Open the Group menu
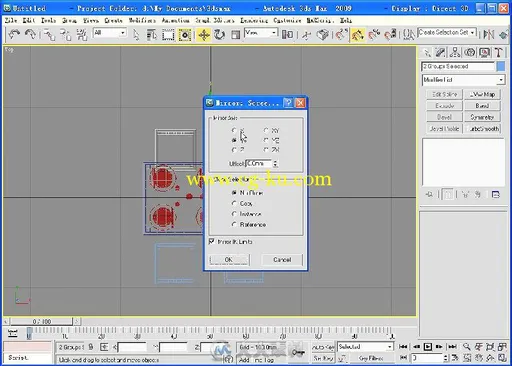Viewport: 512px width, 366px height. point(69,20)
